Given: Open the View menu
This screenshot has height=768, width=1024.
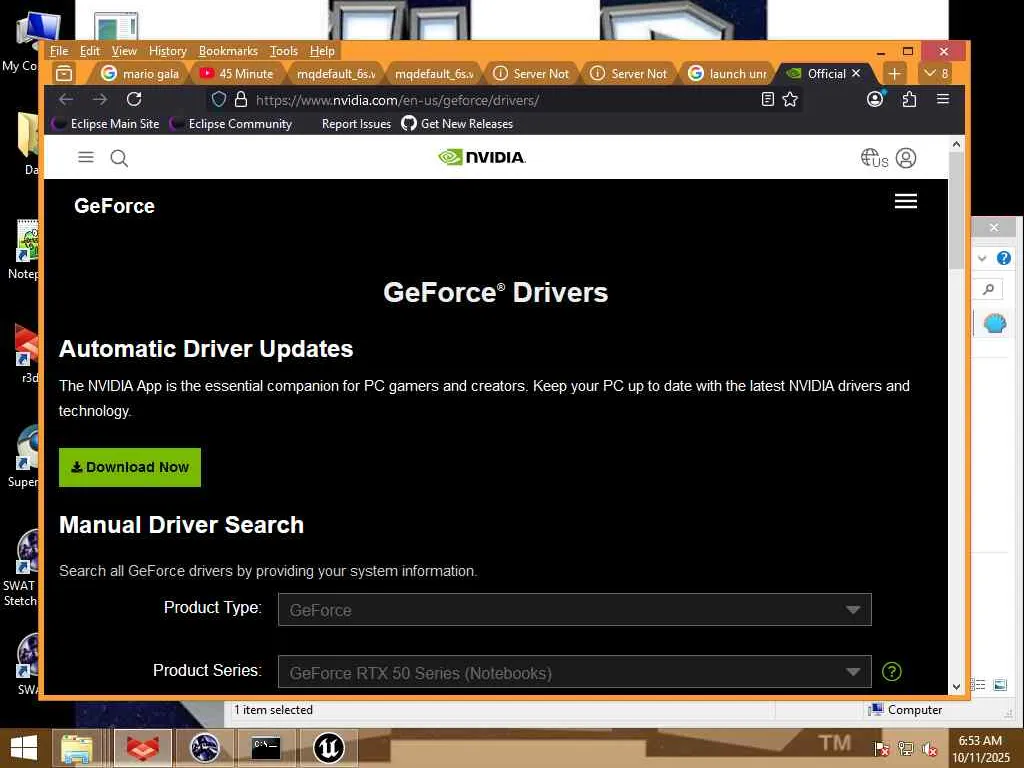Looking at the screenshot, I should tap(124, 51).
